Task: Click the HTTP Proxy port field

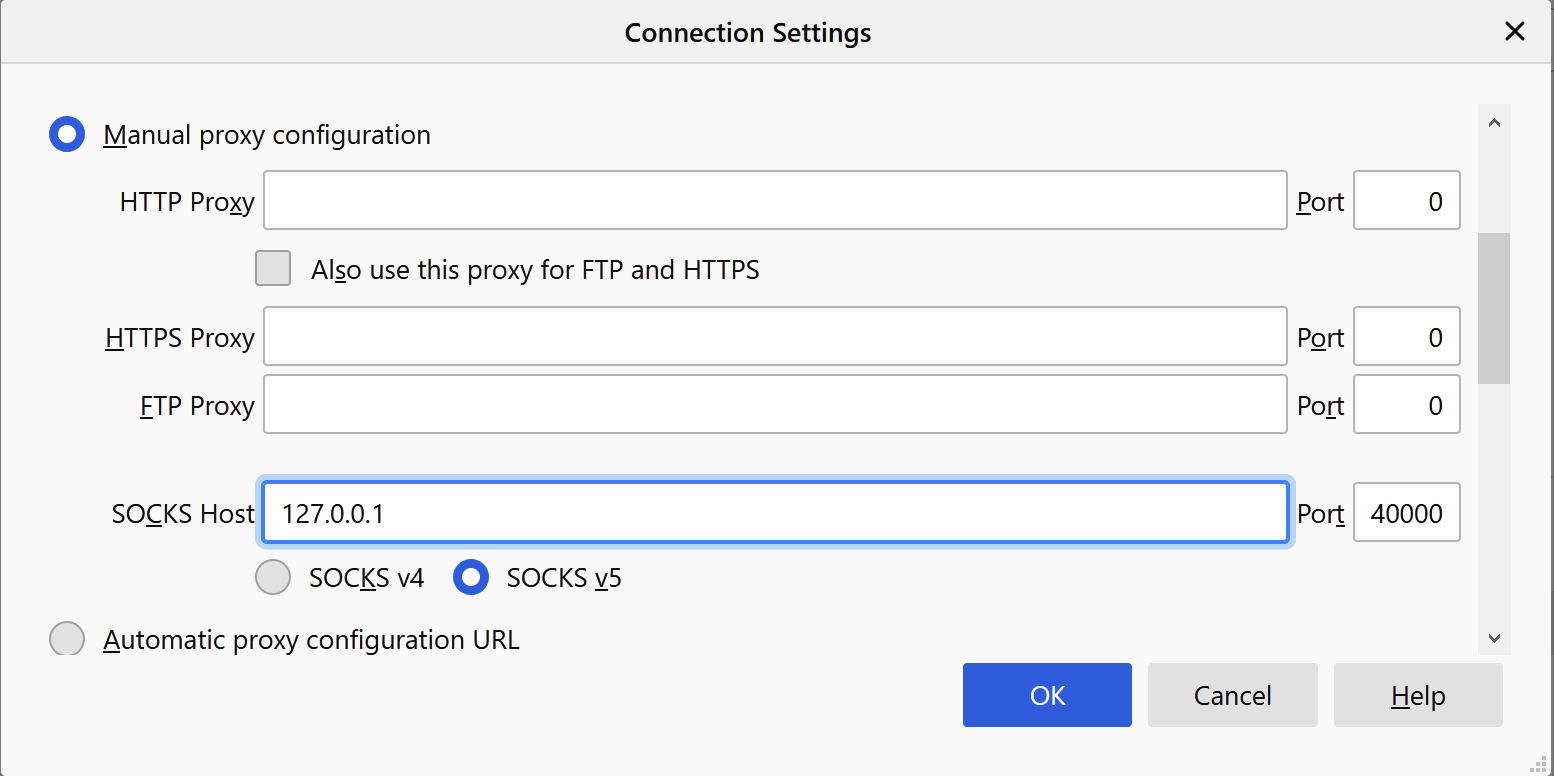Action: click(1406, 201)
